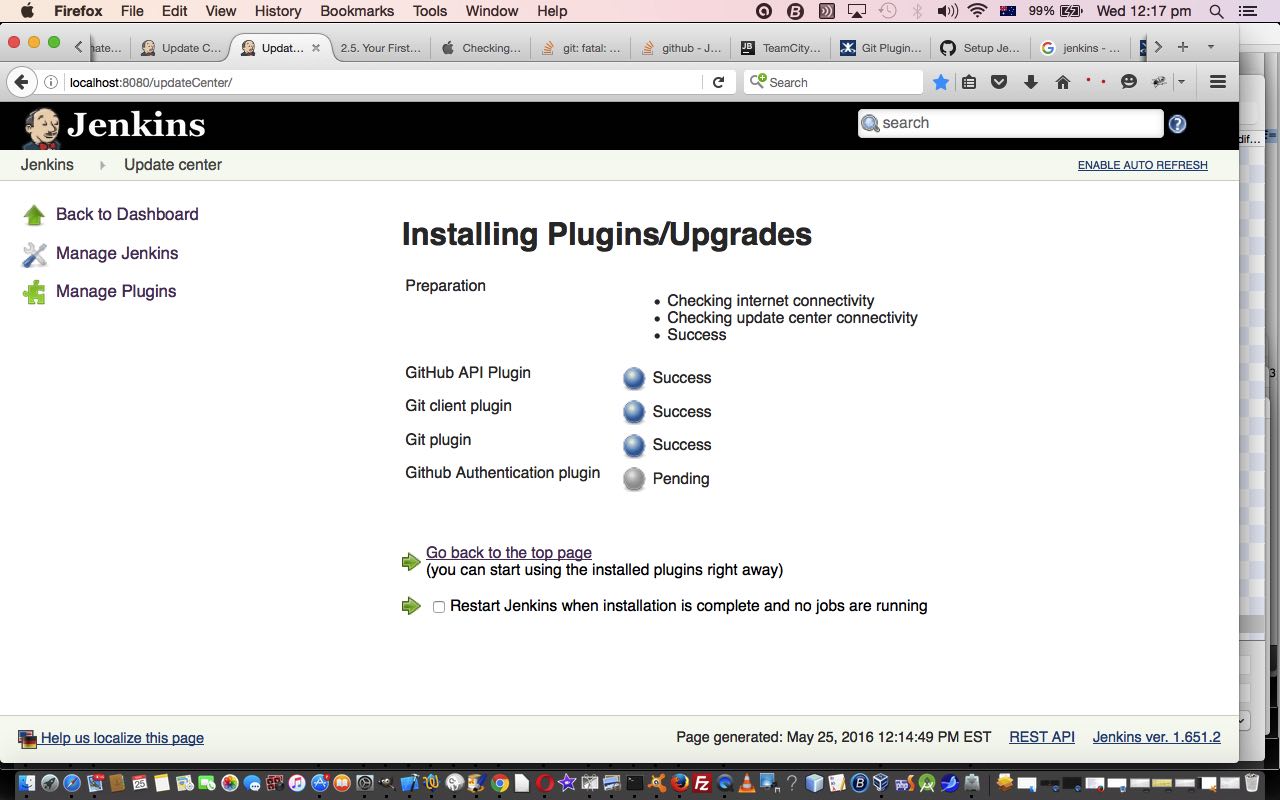Click the Jenkins search input field
This screenshot has width=1280, height=800.
tap(1011, 123)
